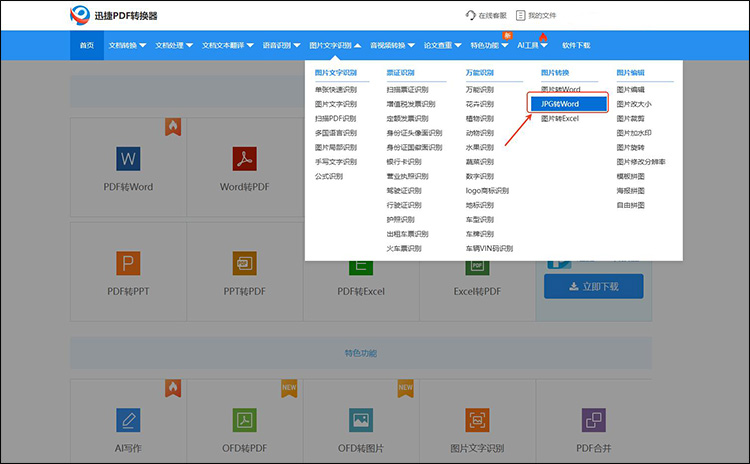Expand the AI工具 navigation dropdown

point(532,45)
